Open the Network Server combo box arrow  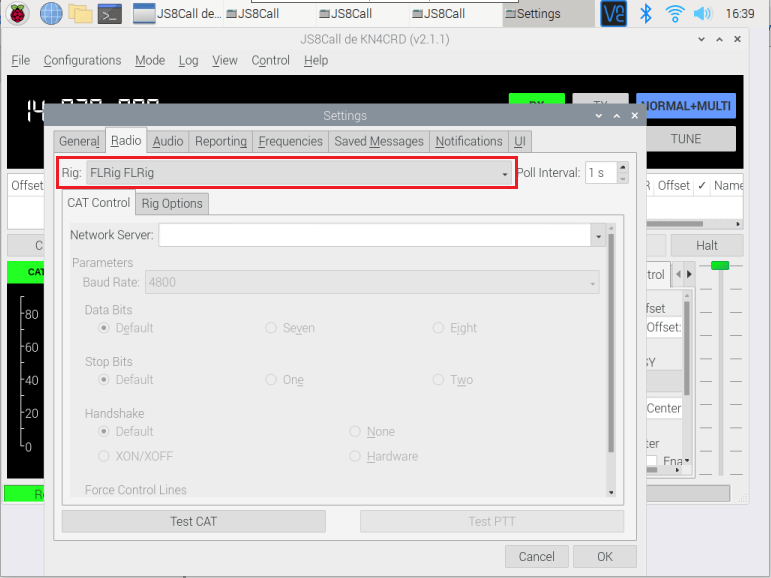pos(597,236)
